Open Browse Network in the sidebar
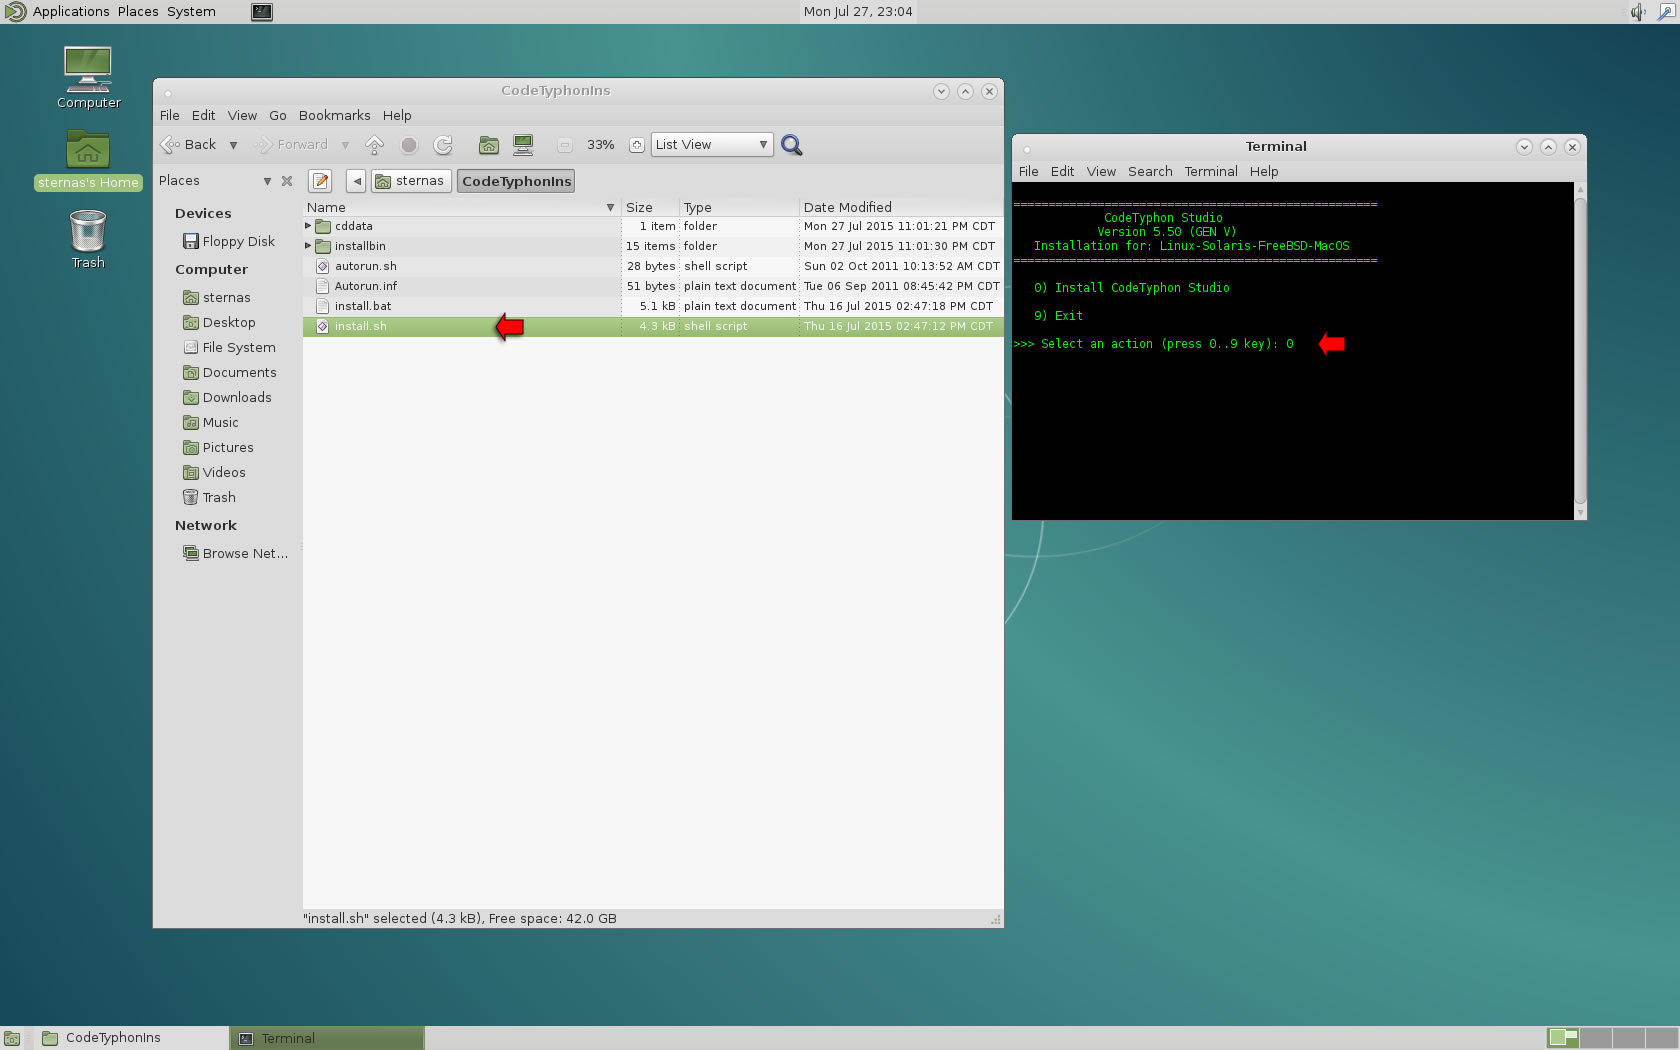This screenshot has width=1680, height=1050. click(236, 553)
